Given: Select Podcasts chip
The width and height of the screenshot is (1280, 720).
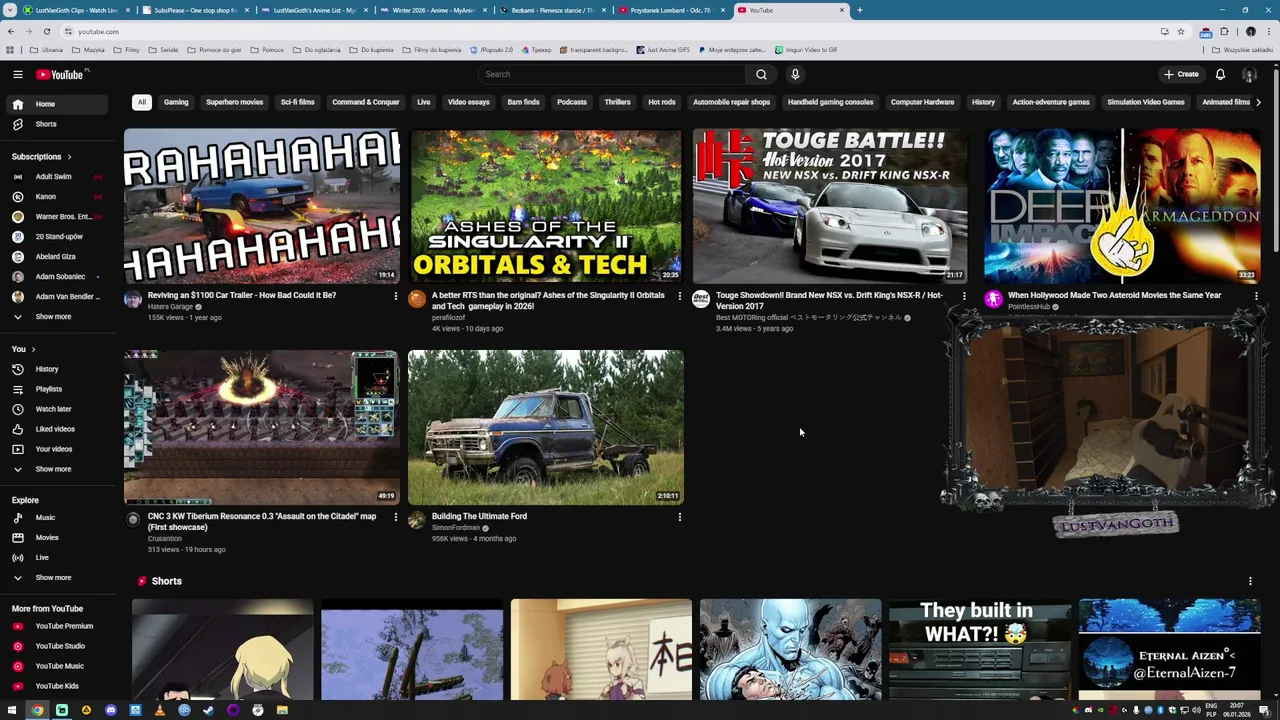Looking at the screenshot, I should 572,102.
